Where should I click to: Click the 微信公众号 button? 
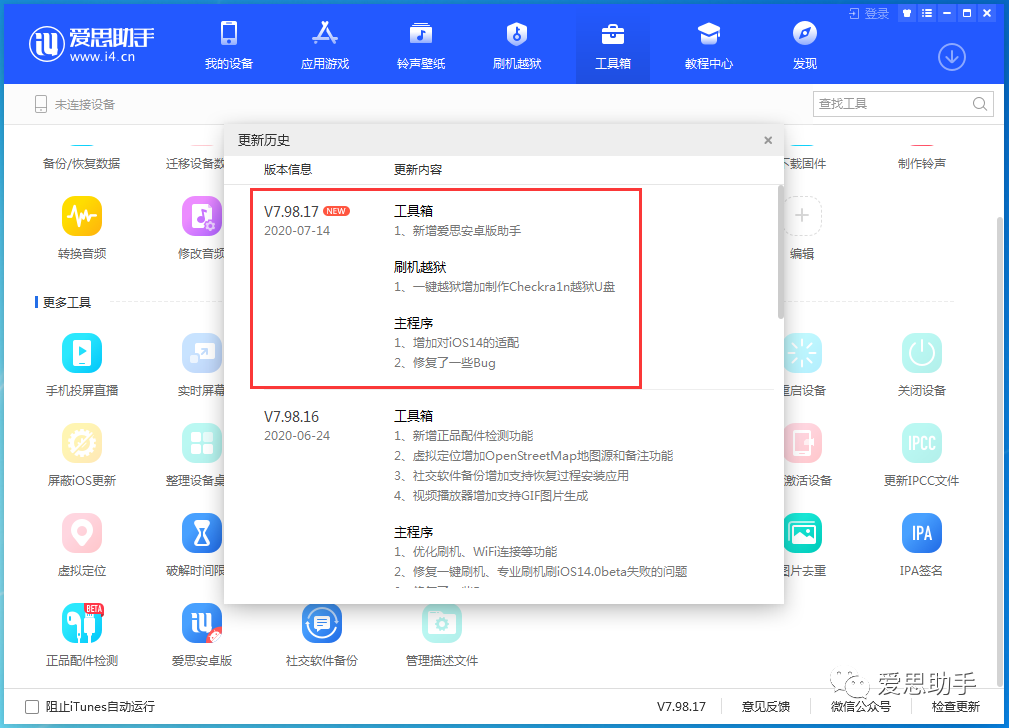point(860,707)
